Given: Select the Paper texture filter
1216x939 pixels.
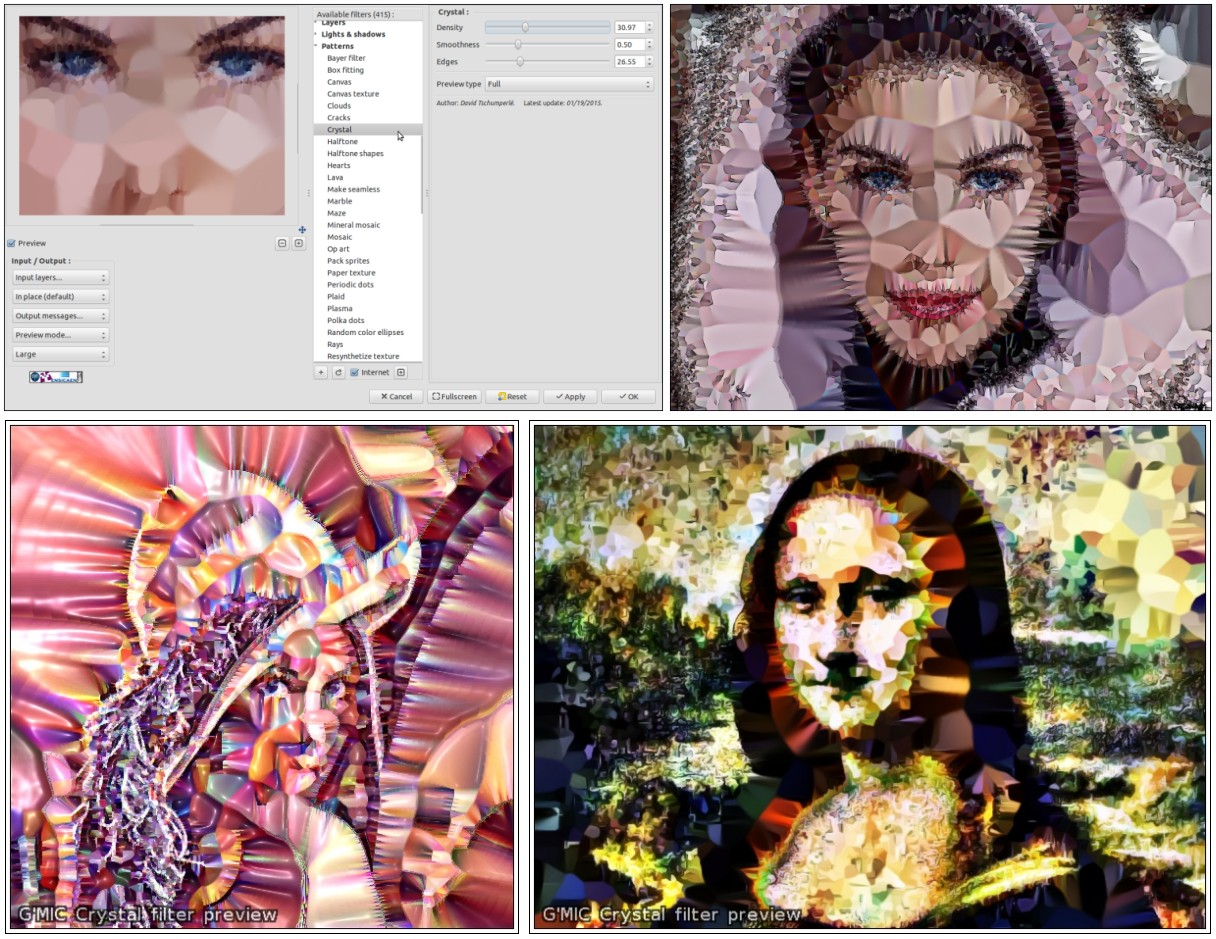Looking at the screenshot, I should click(351, 273).
